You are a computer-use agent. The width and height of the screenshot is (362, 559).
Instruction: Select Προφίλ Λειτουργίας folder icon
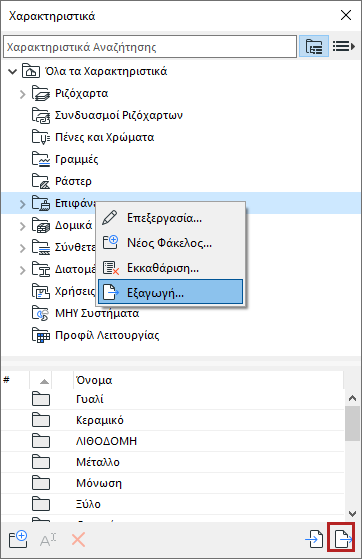41,335
